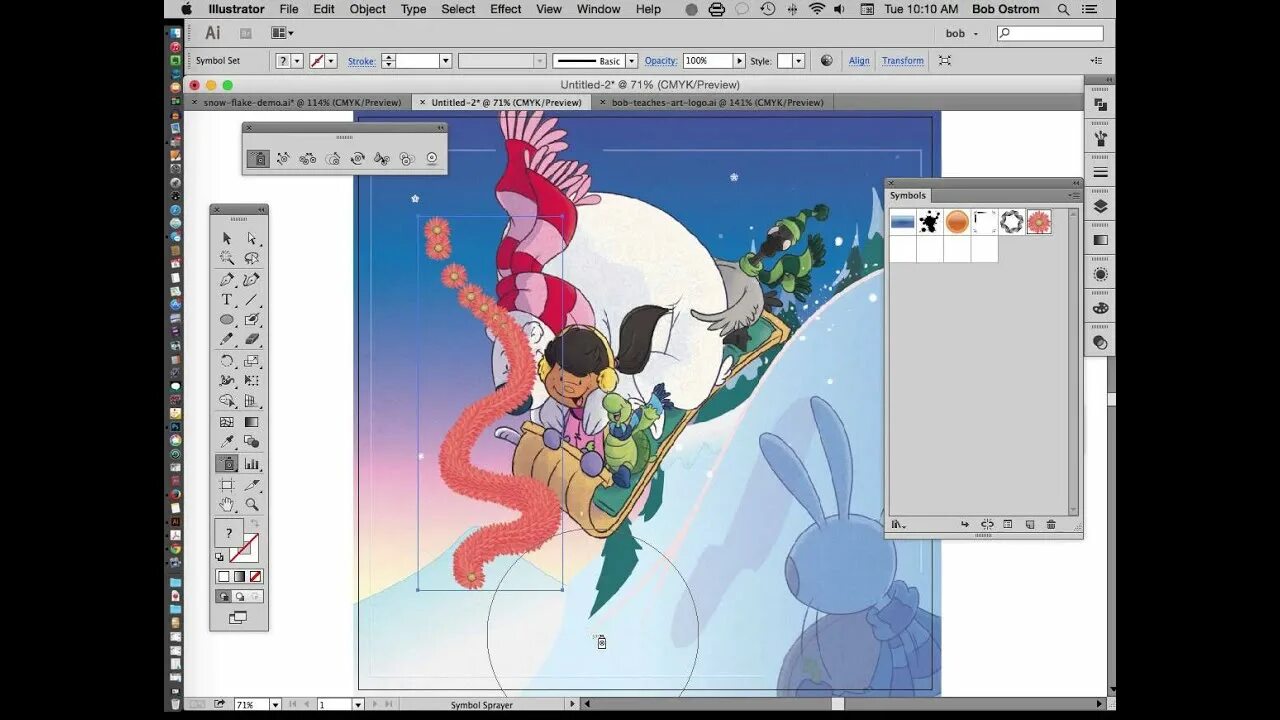Select the Ellipse tool
This screenshot has width=1280, height=720.
pyautogui.click(x=227, y=320)
